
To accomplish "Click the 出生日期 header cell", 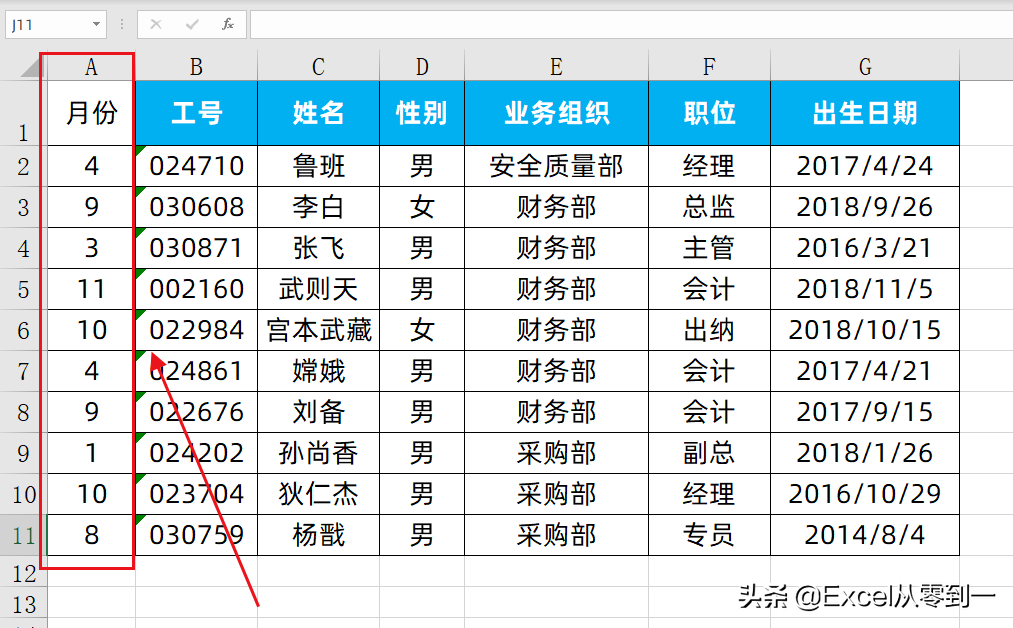I will [865, 113].
